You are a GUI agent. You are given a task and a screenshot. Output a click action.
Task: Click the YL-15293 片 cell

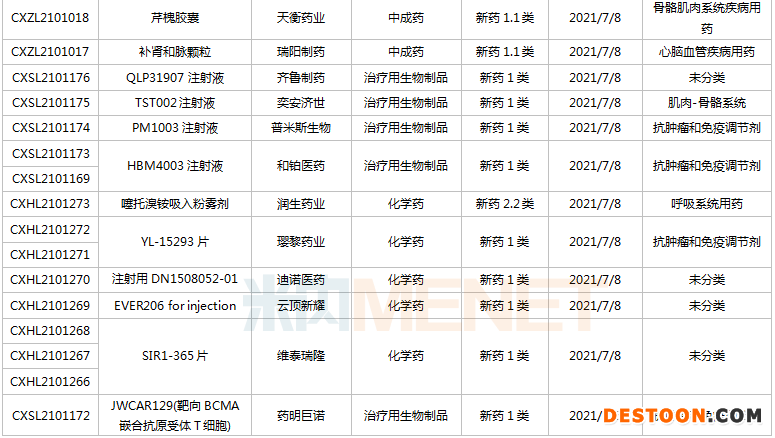pyautogui.click(x=175, y=242)
